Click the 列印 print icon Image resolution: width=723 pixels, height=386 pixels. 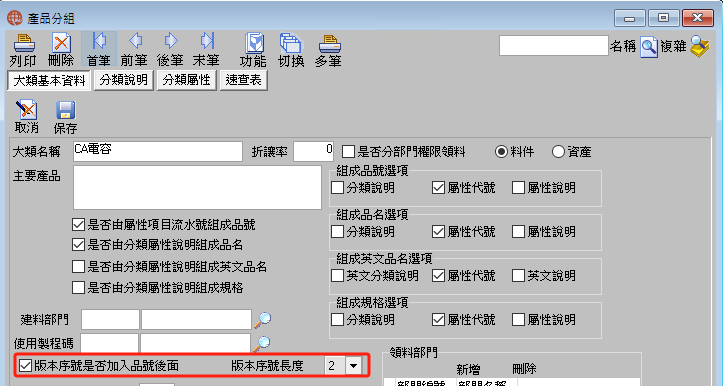(x=24, y=43)
